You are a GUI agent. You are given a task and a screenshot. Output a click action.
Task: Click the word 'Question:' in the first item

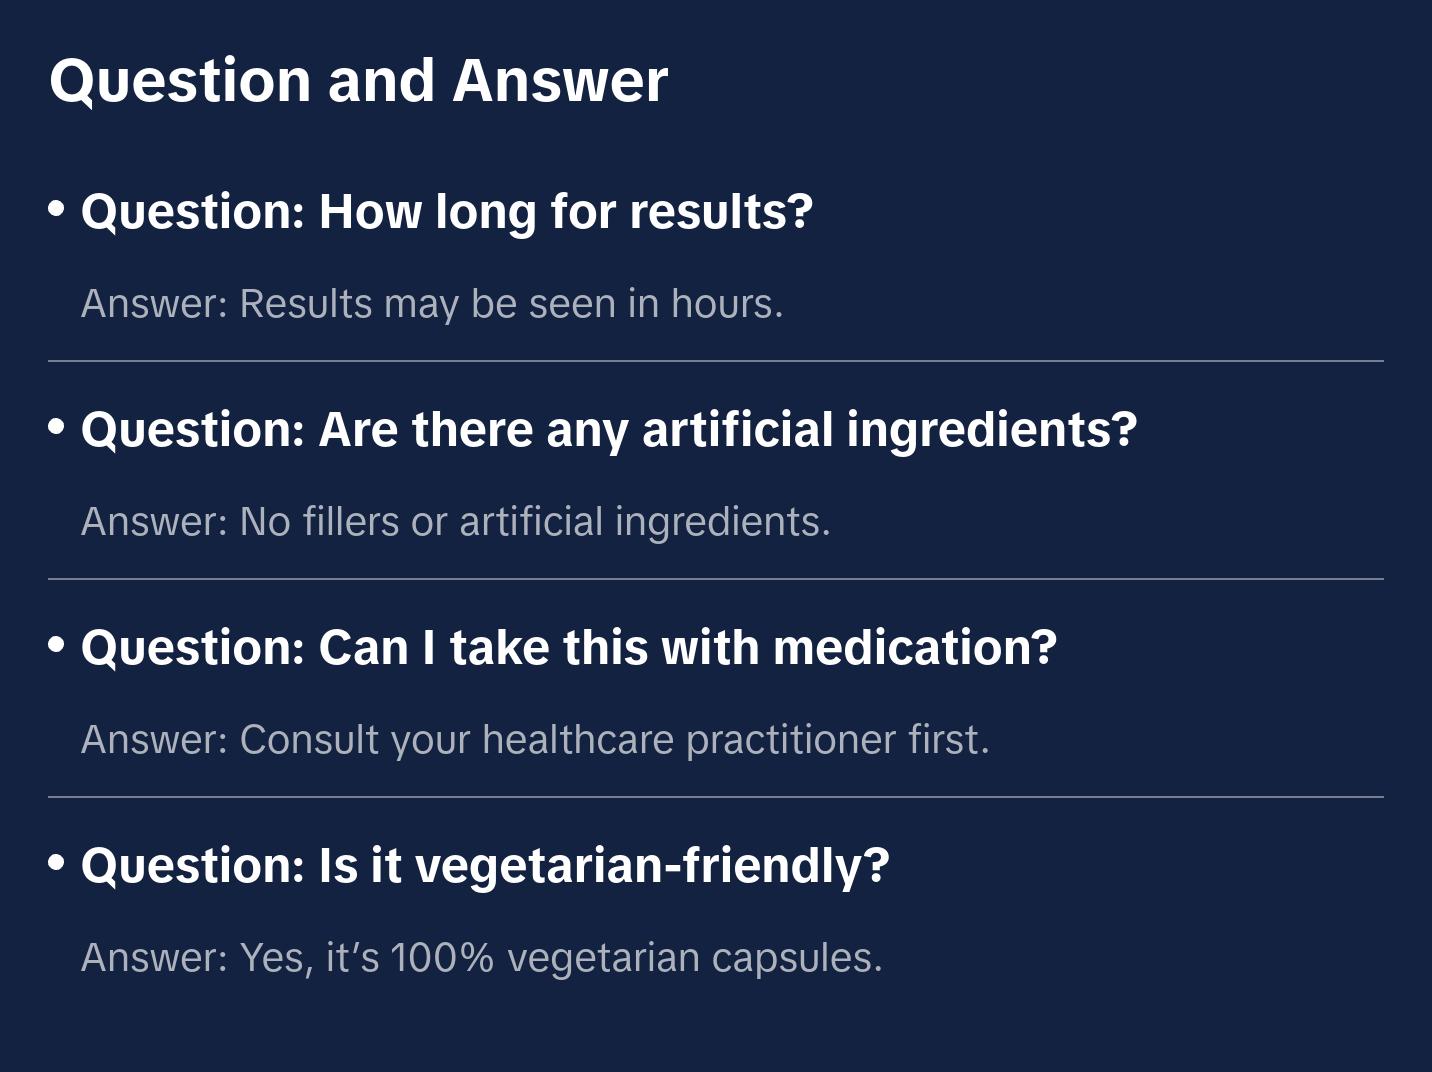click(x=192, y=212)
